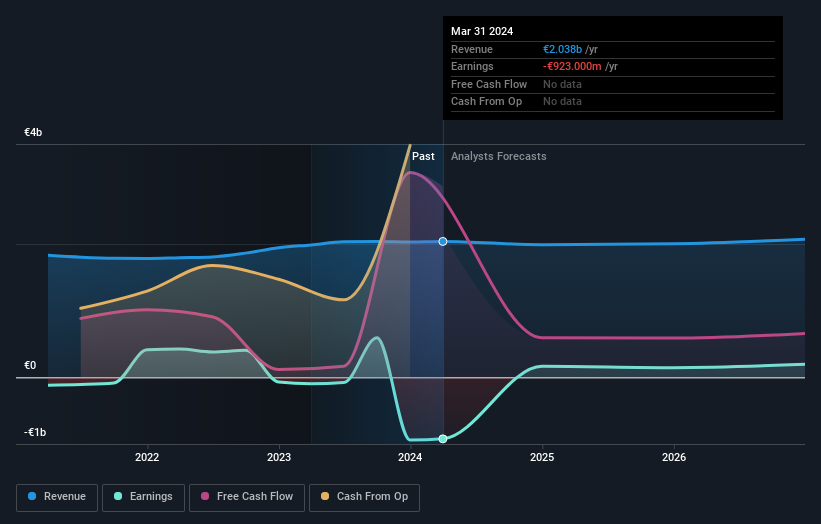Click the 2025 x-axis label
This screenshot has width=821, height=524.
(542, 457)
